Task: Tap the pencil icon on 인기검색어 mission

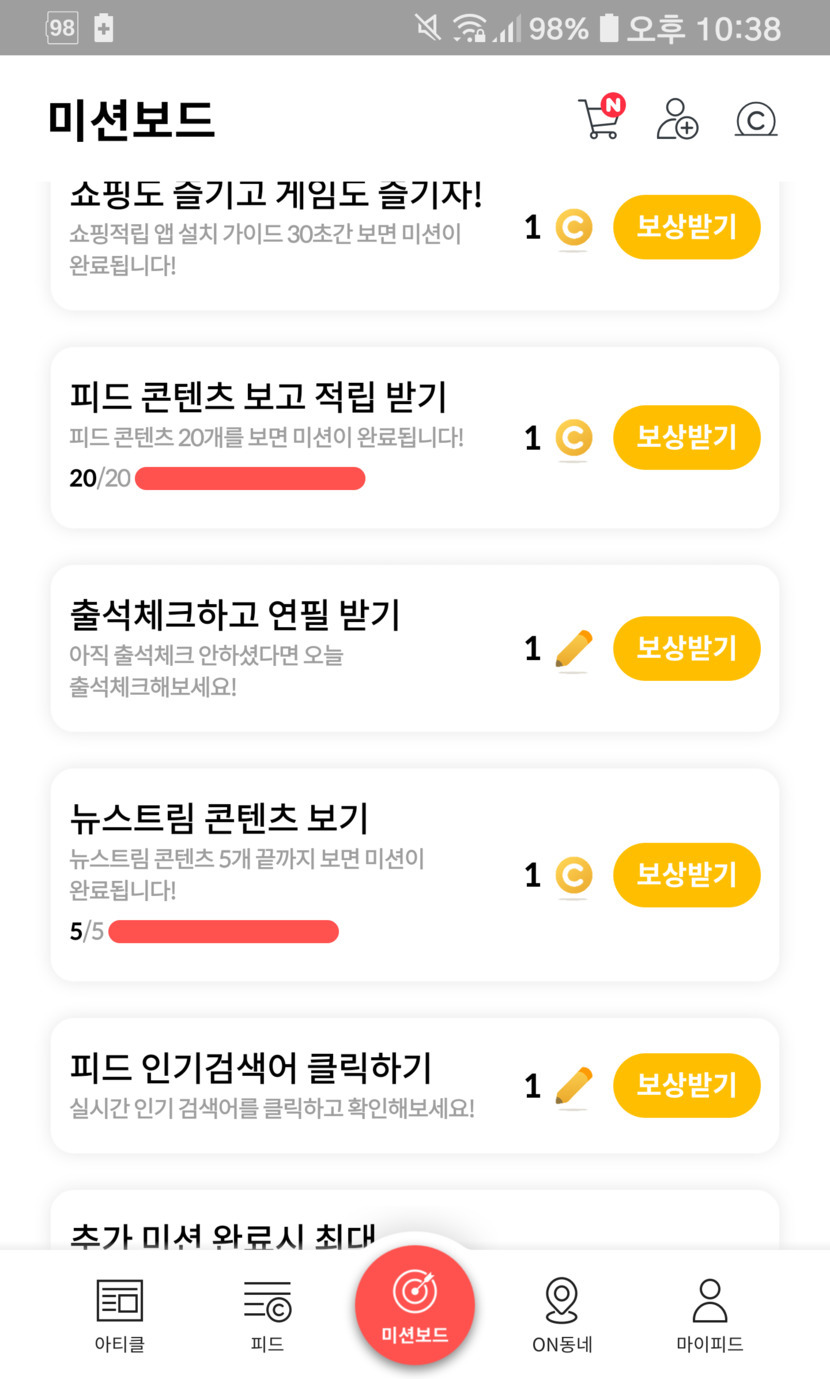Action: tap(573, 1086)
